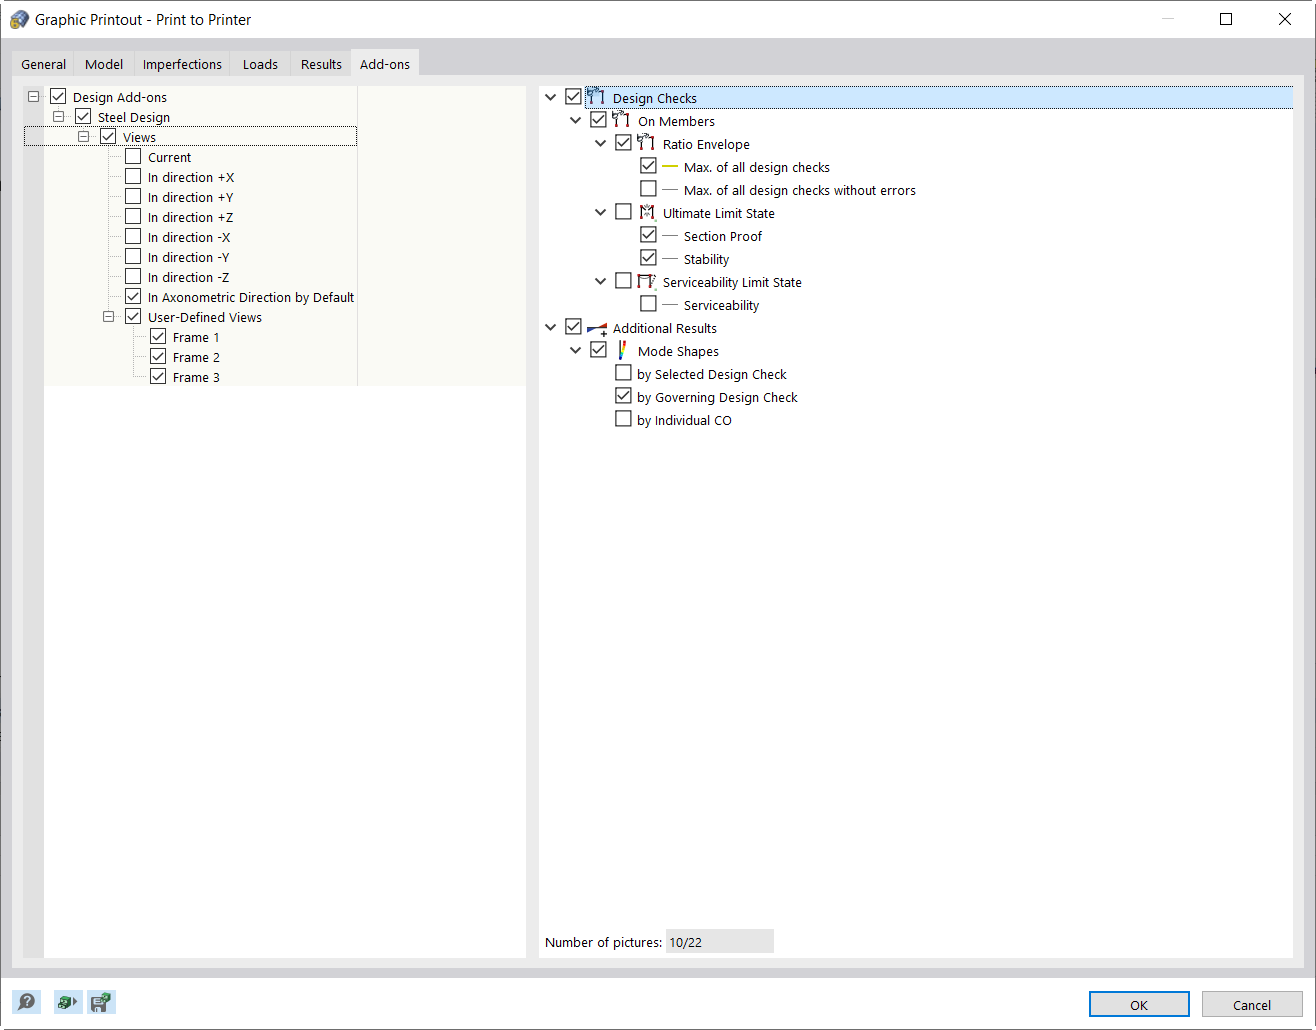Click the Mode Shapes rainbow icon
The width and height of the screenshot is (1316, 1030).
pos(621,350)
